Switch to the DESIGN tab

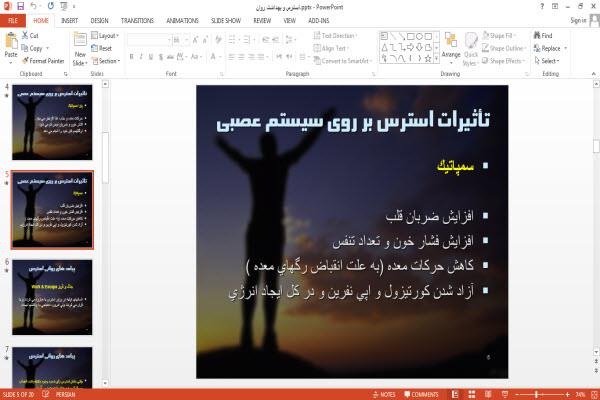[x=99, y=21]
